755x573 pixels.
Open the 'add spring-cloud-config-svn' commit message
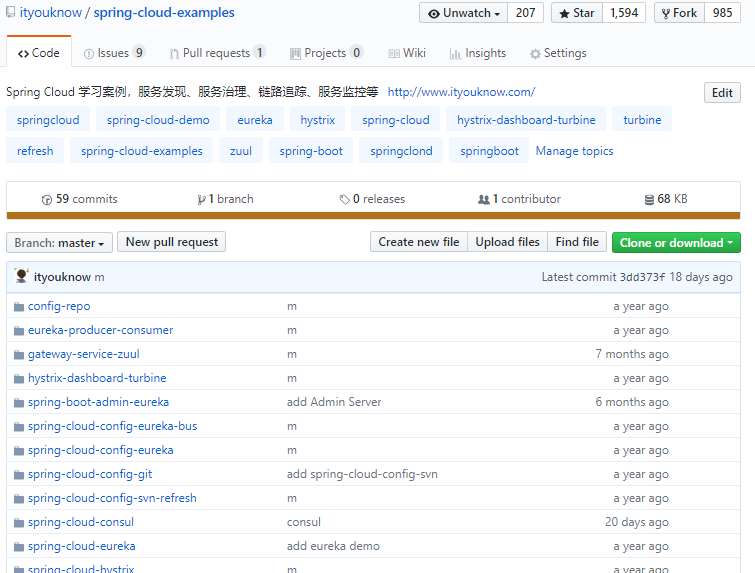coord(362,474)
